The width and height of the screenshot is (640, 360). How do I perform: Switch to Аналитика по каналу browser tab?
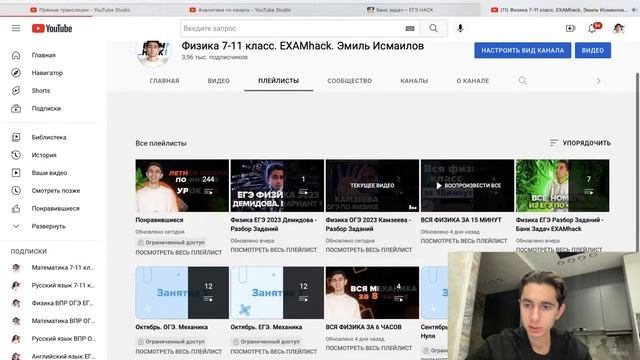pos(240,10)
